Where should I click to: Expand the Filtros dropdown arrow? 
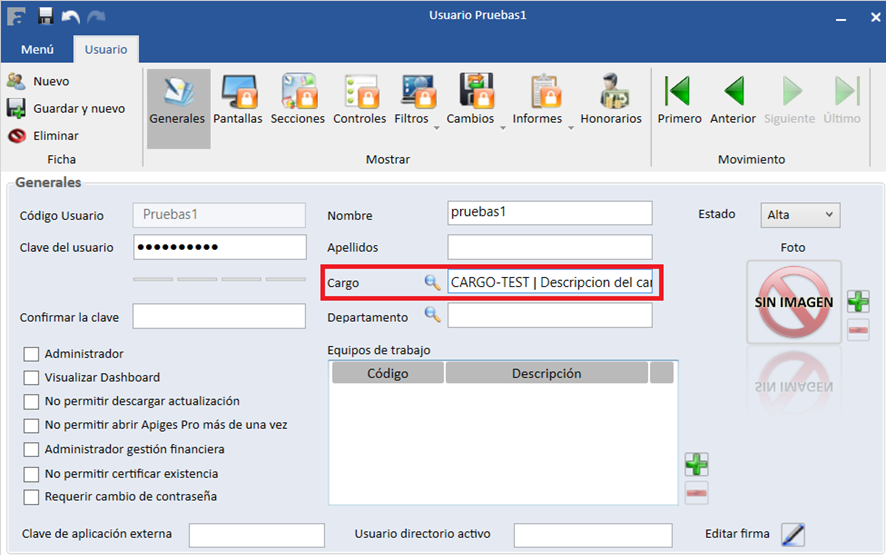coord(437,127)
